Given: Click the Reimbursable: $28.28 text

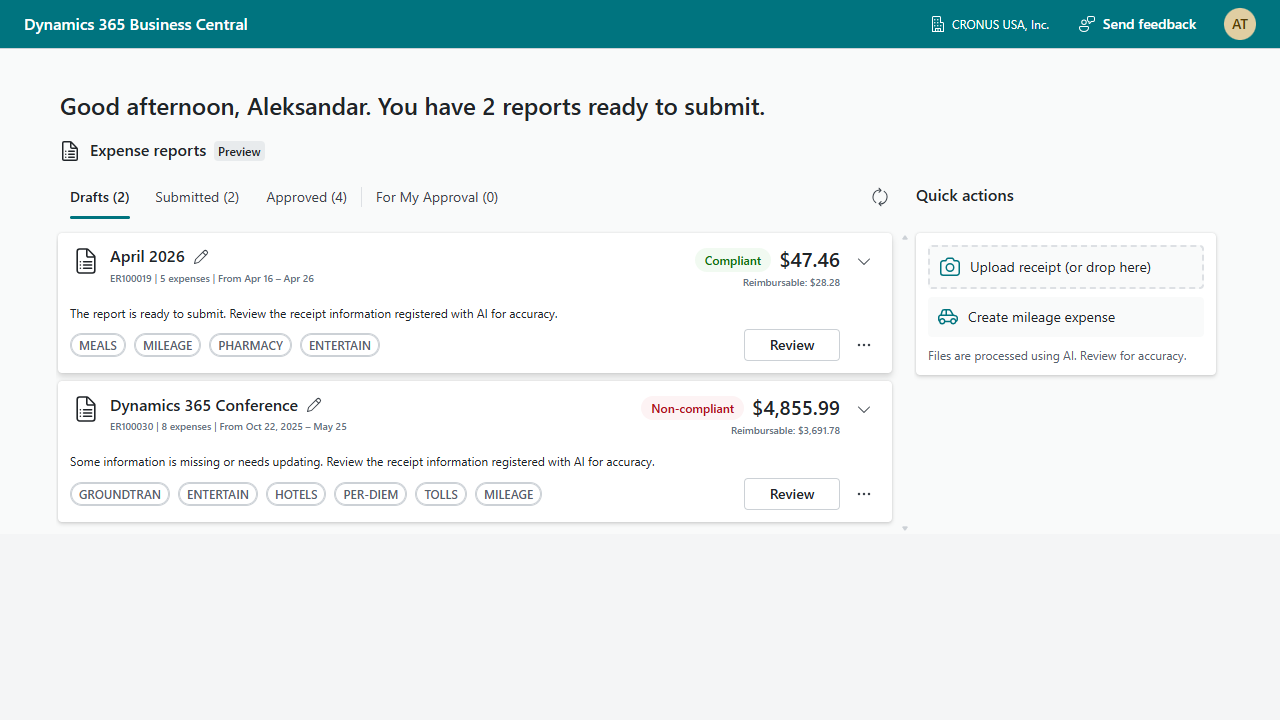Looking at the screenshot, I should pos(791,283).
